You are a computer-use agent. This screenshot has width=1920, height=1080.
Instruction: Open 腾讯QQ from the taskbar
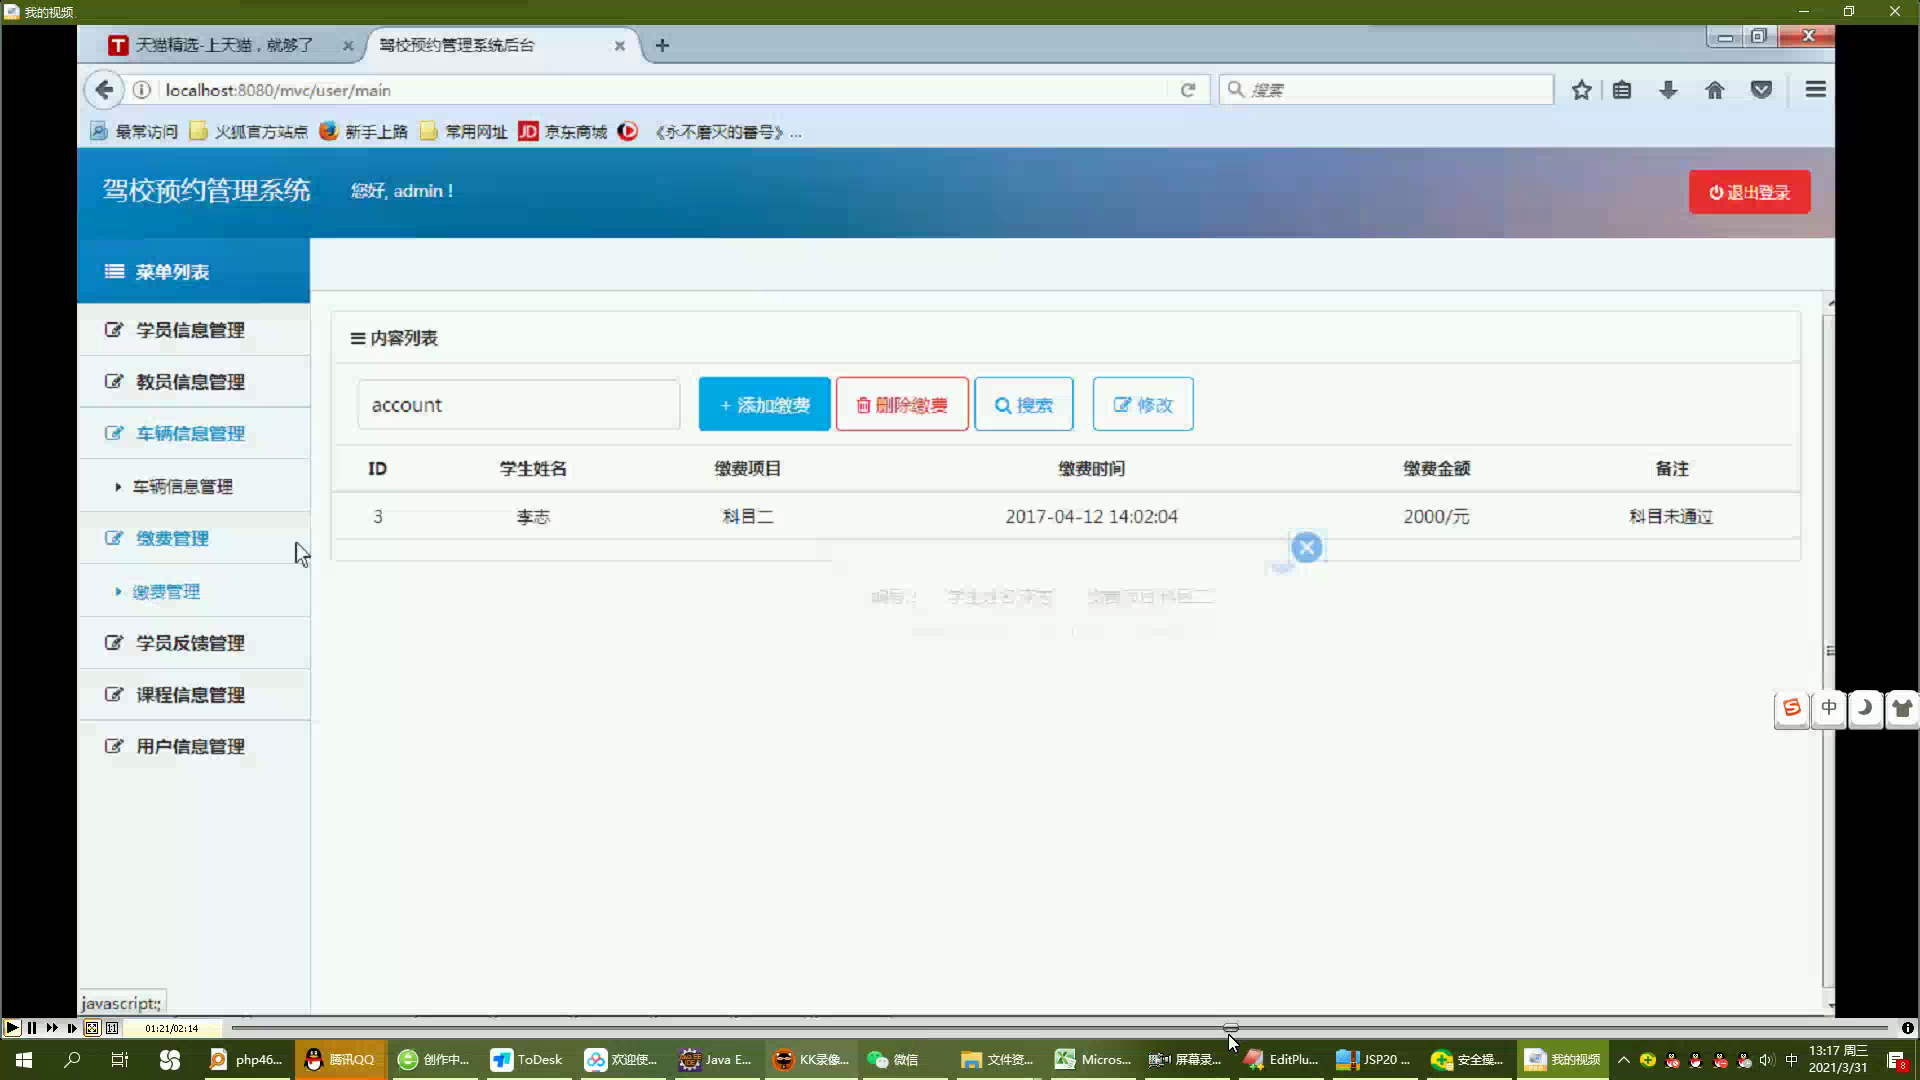click(x=340, y=1060)
